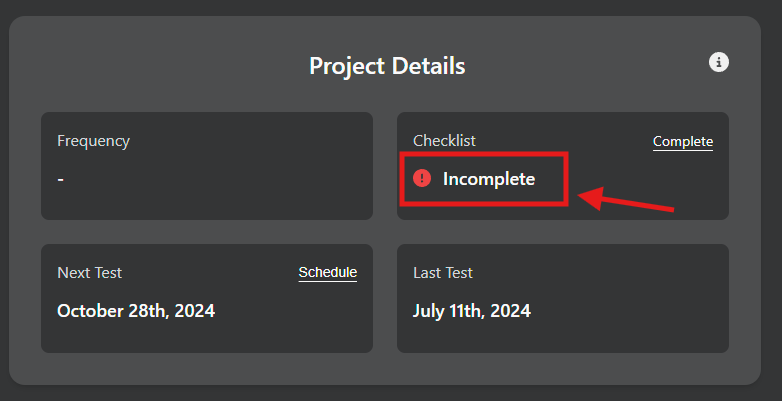Click the red exclamation warning icon
This screenshot has height=401, width=782.
click(x=422, y=178)
